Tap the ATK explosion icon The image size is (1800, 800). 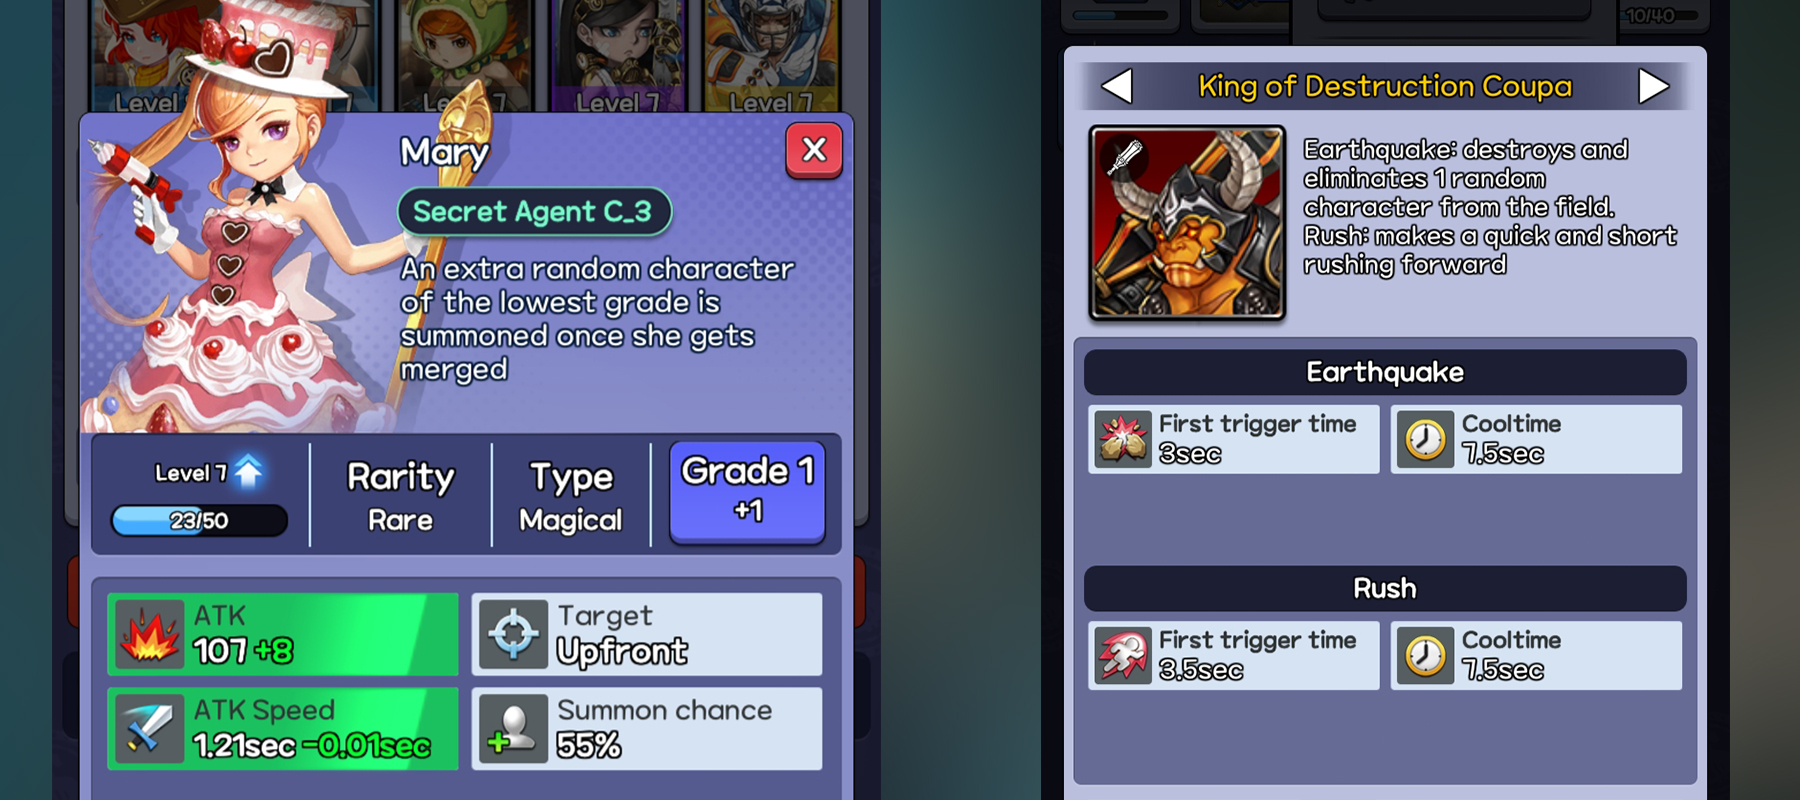[150, 634]
